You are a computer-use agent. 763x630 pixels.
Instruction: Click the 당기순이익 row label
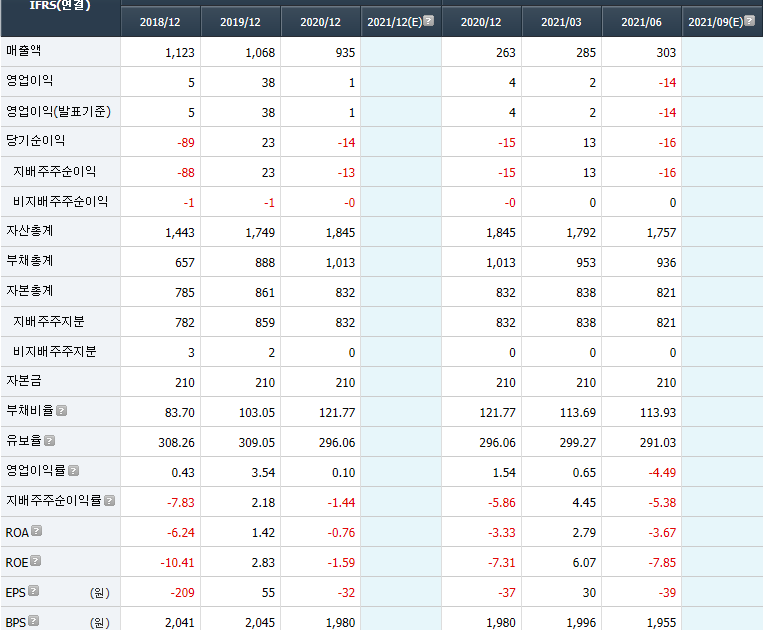tap(36, 141)
